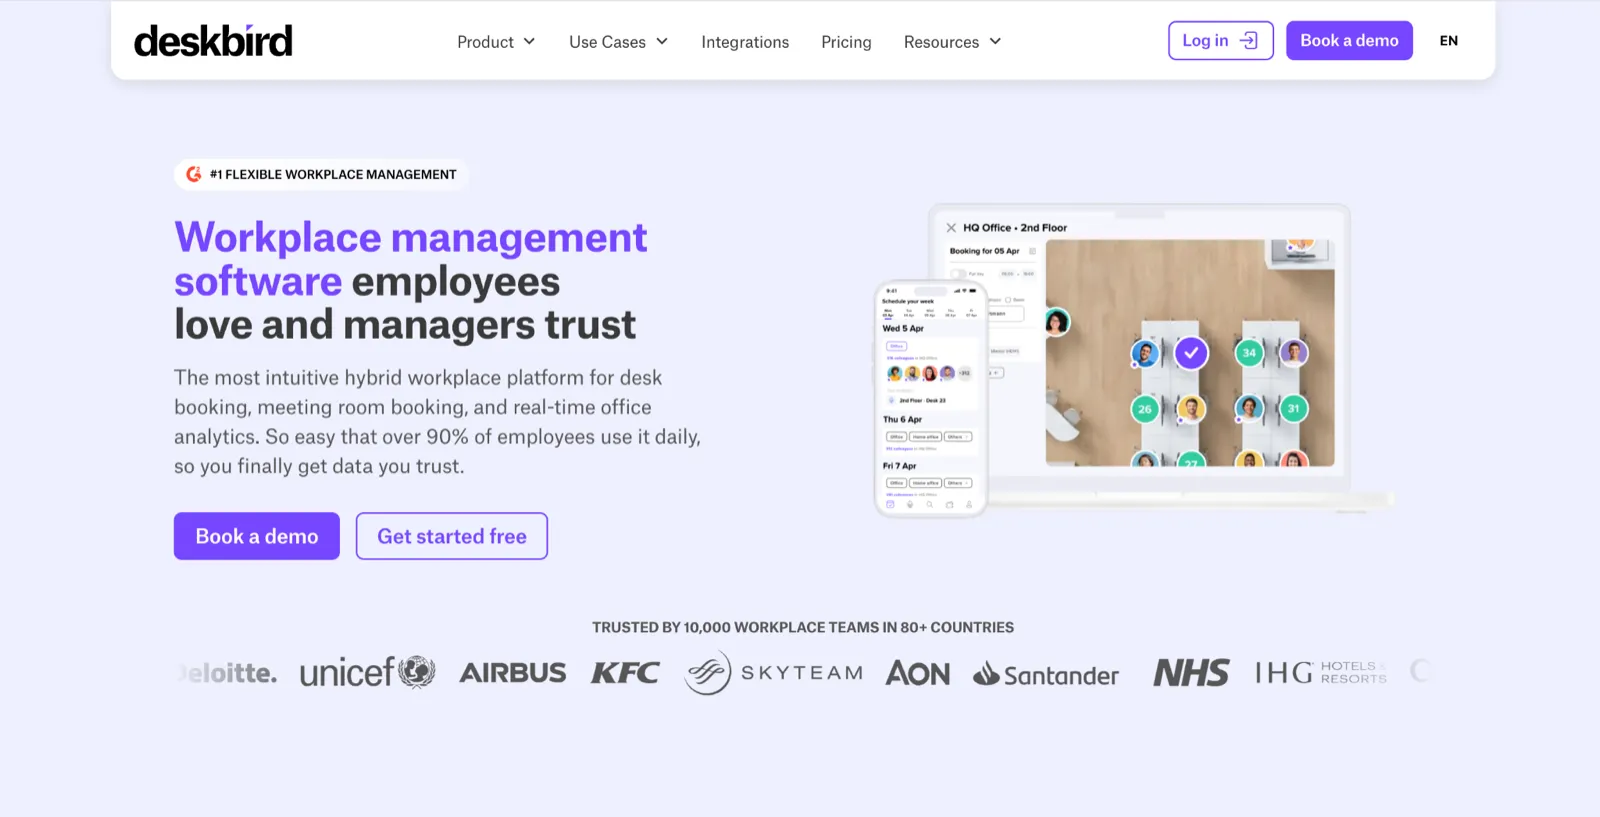Viewport: 1600px width, 817px height.
Task: Expand the Use Cases menu
Action: click(618, 42)
